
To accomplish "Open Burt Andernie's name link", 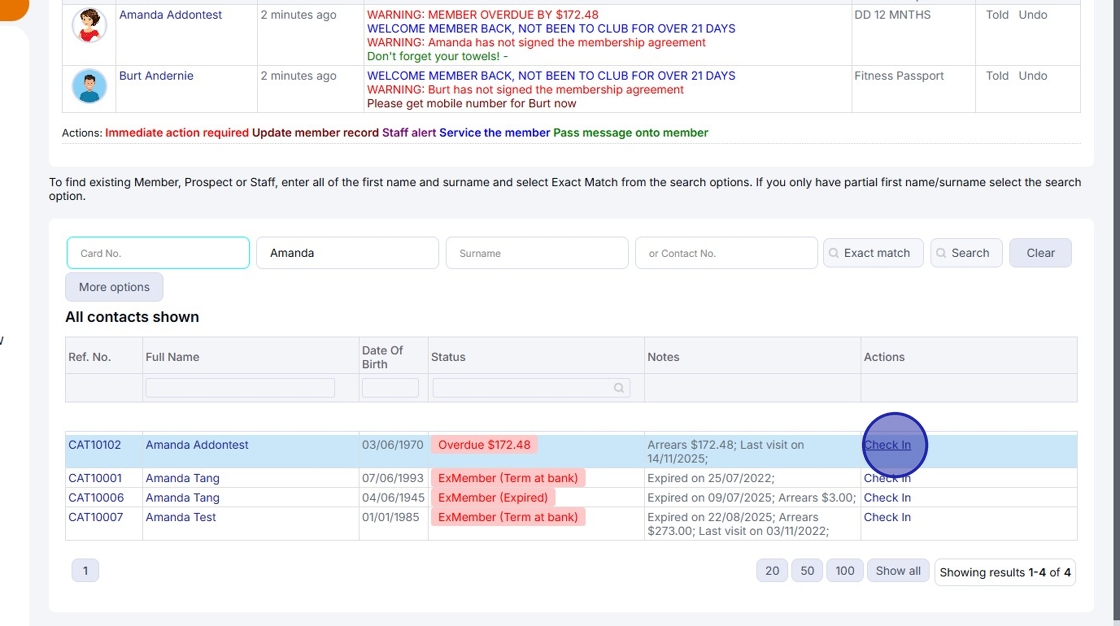I will [156, 76].
